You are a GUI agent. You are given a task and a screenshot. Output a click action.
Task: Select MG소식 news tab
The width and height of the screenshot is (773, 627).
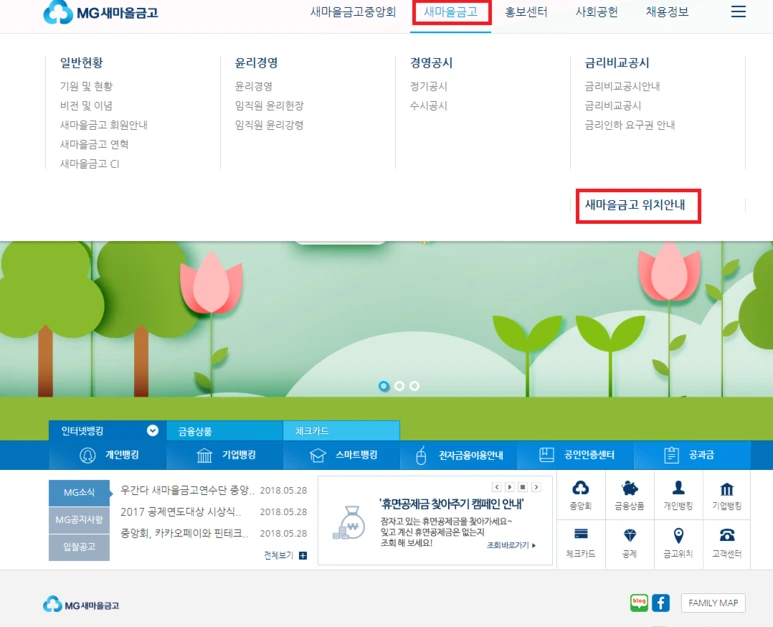coord(79,492)
